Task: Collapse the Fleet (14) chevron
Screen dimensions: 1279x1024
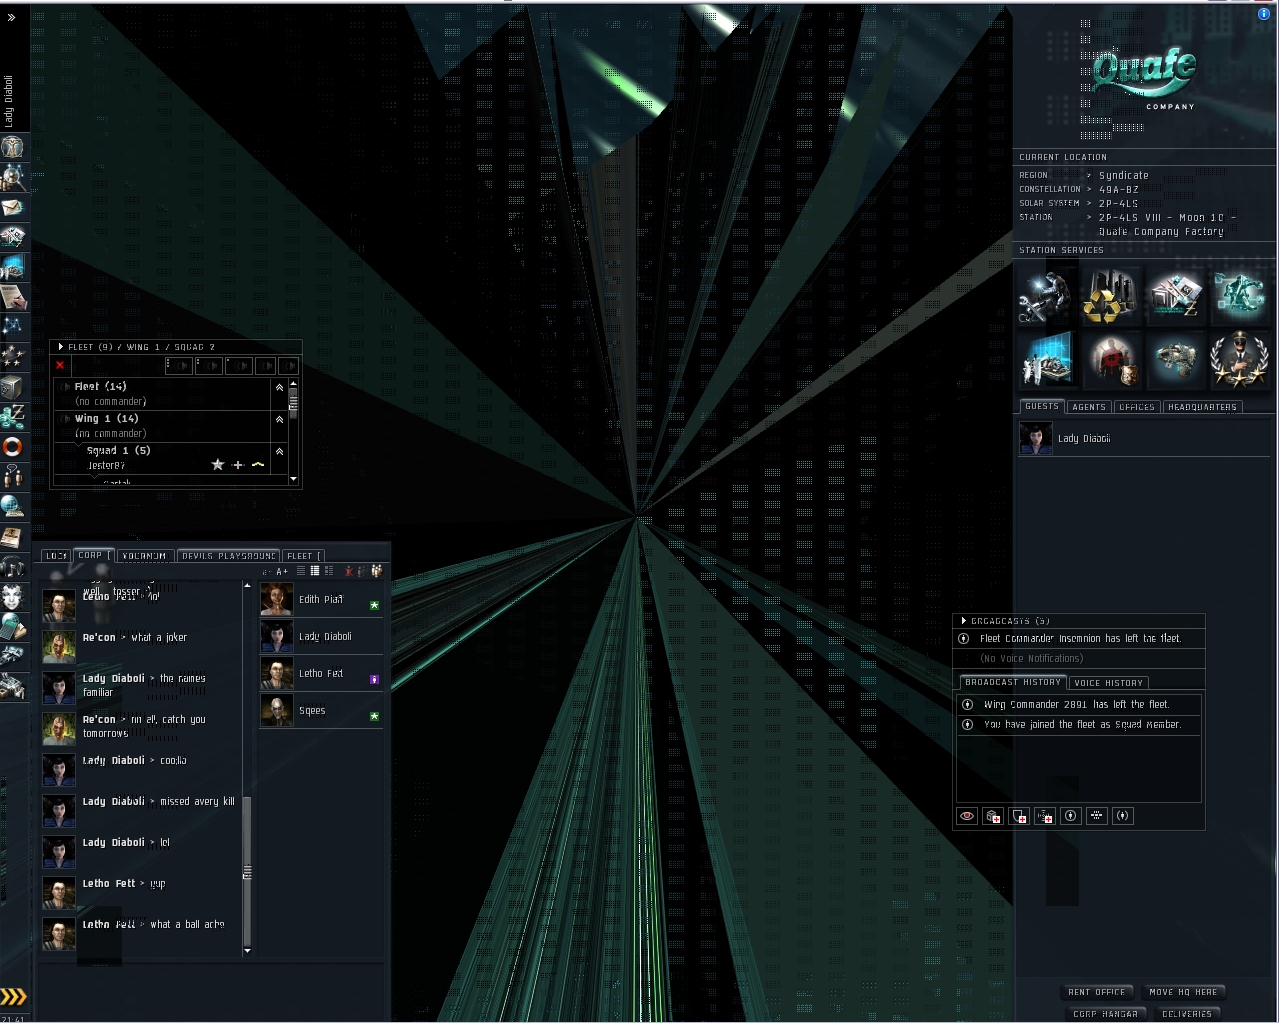Action: [x=279, y=387]
